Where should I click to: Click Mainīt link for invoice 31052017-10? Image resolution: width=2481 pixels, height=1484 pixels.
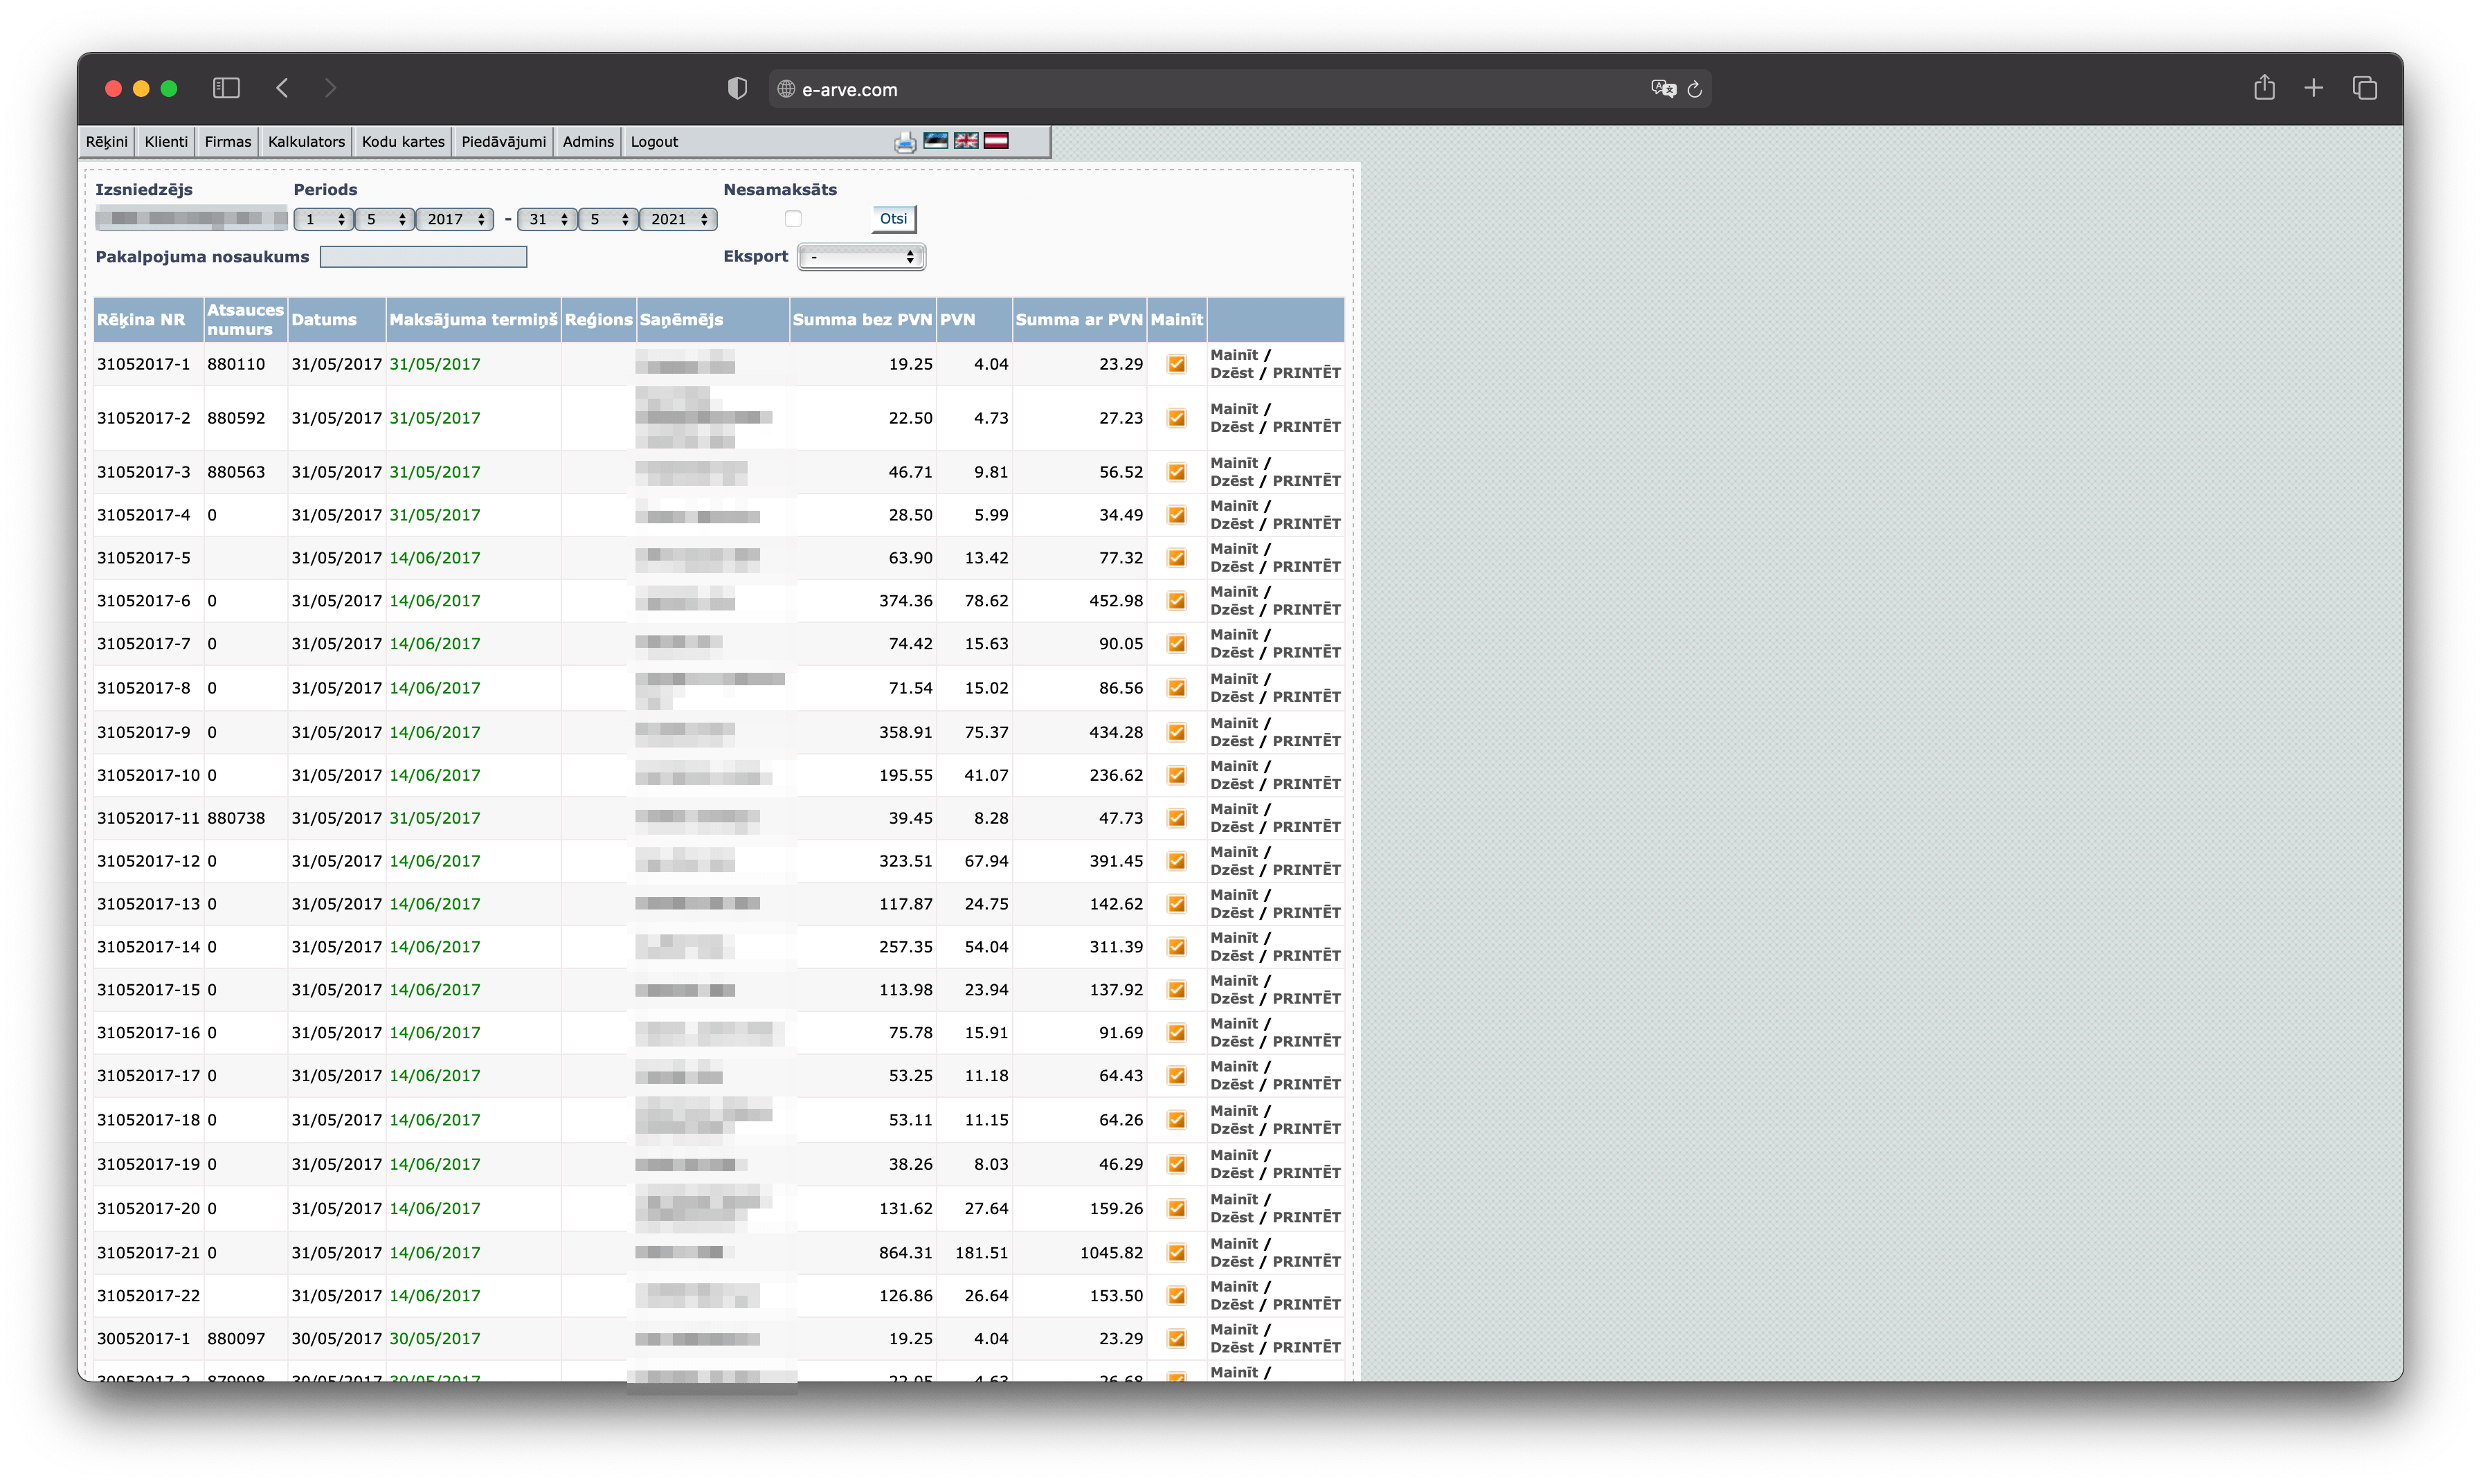pos(1234,766)
